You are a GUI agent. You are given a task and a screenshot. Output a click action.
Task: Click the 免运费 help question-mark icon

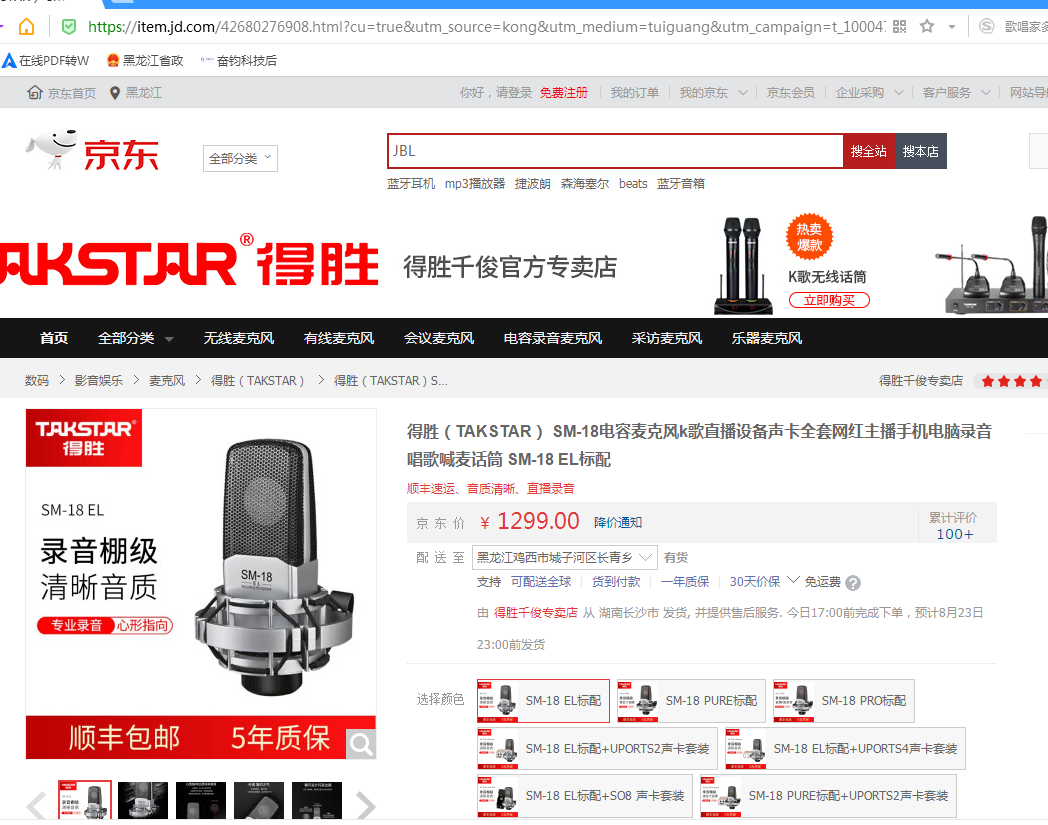tap(852, 583)
